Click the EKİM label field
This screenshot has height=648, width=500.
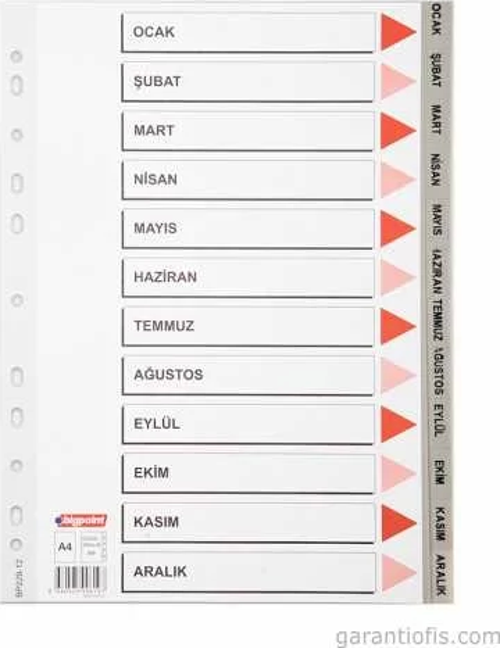pos(248,473)
